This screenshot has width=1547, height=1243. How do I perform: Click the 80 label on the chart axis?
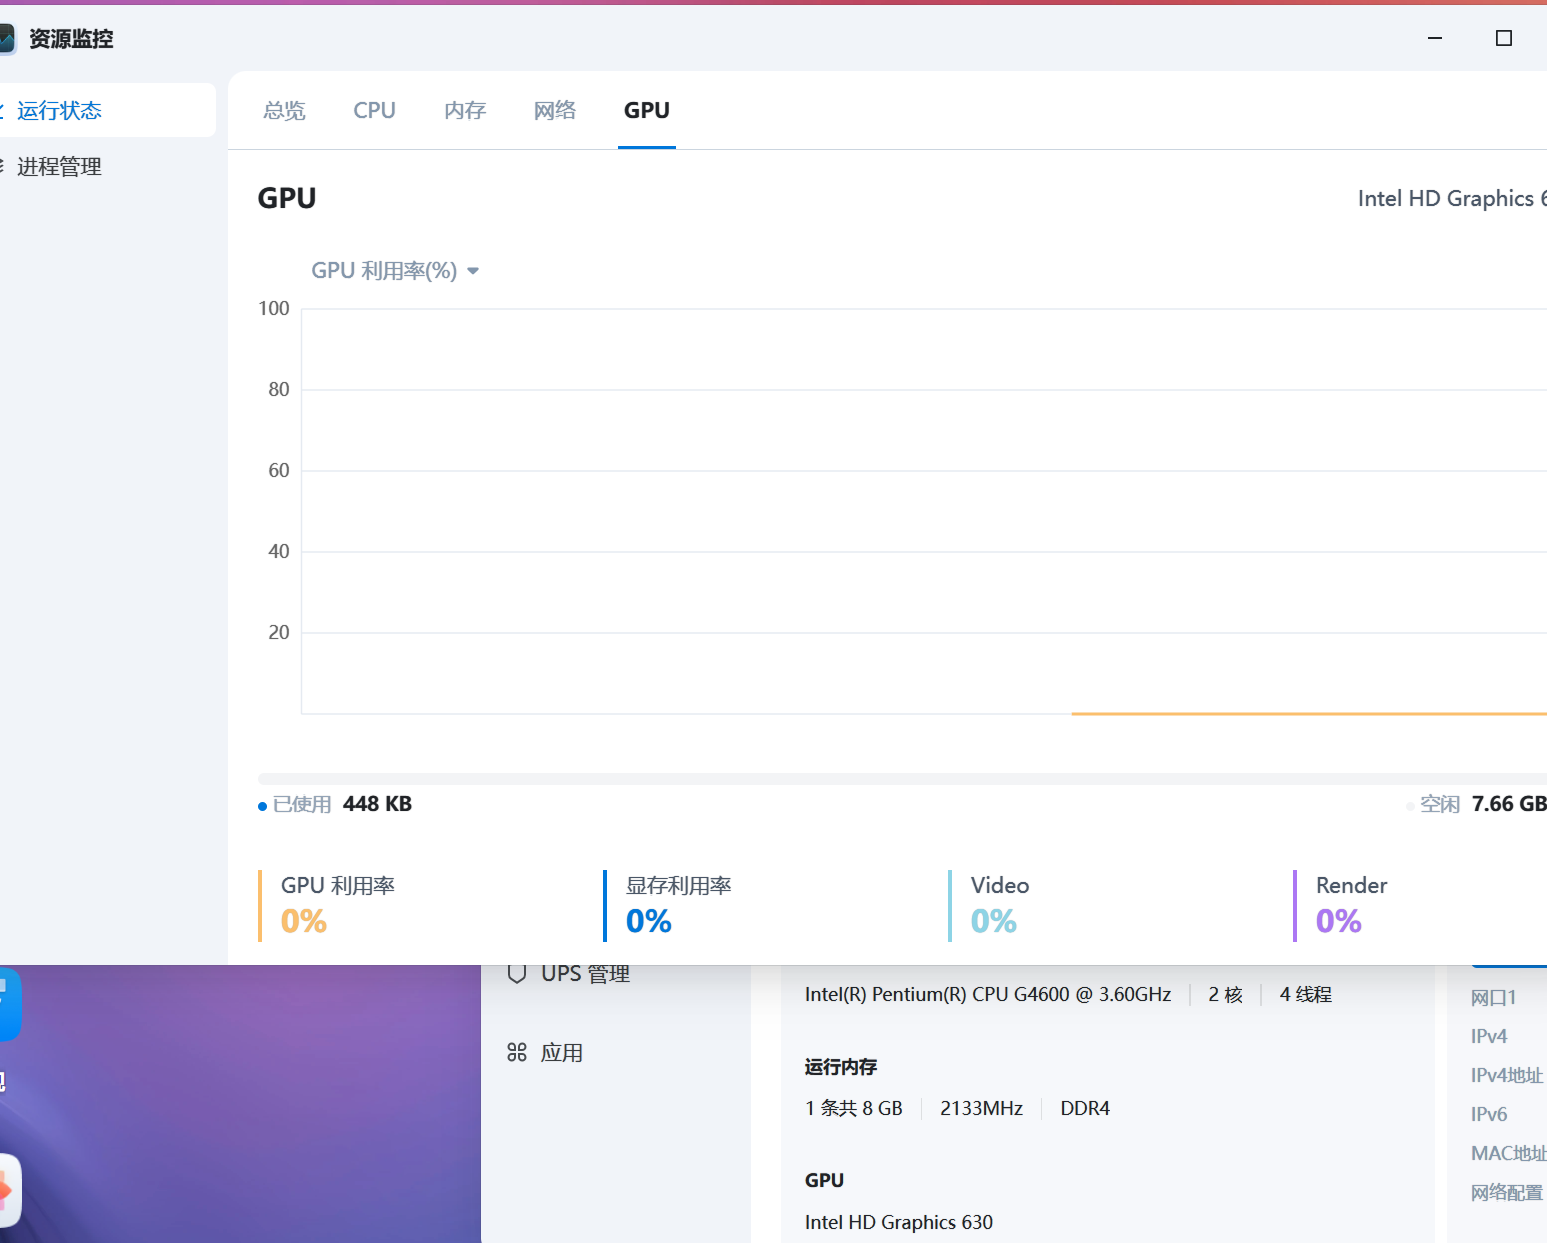click(x=279, y=389)
